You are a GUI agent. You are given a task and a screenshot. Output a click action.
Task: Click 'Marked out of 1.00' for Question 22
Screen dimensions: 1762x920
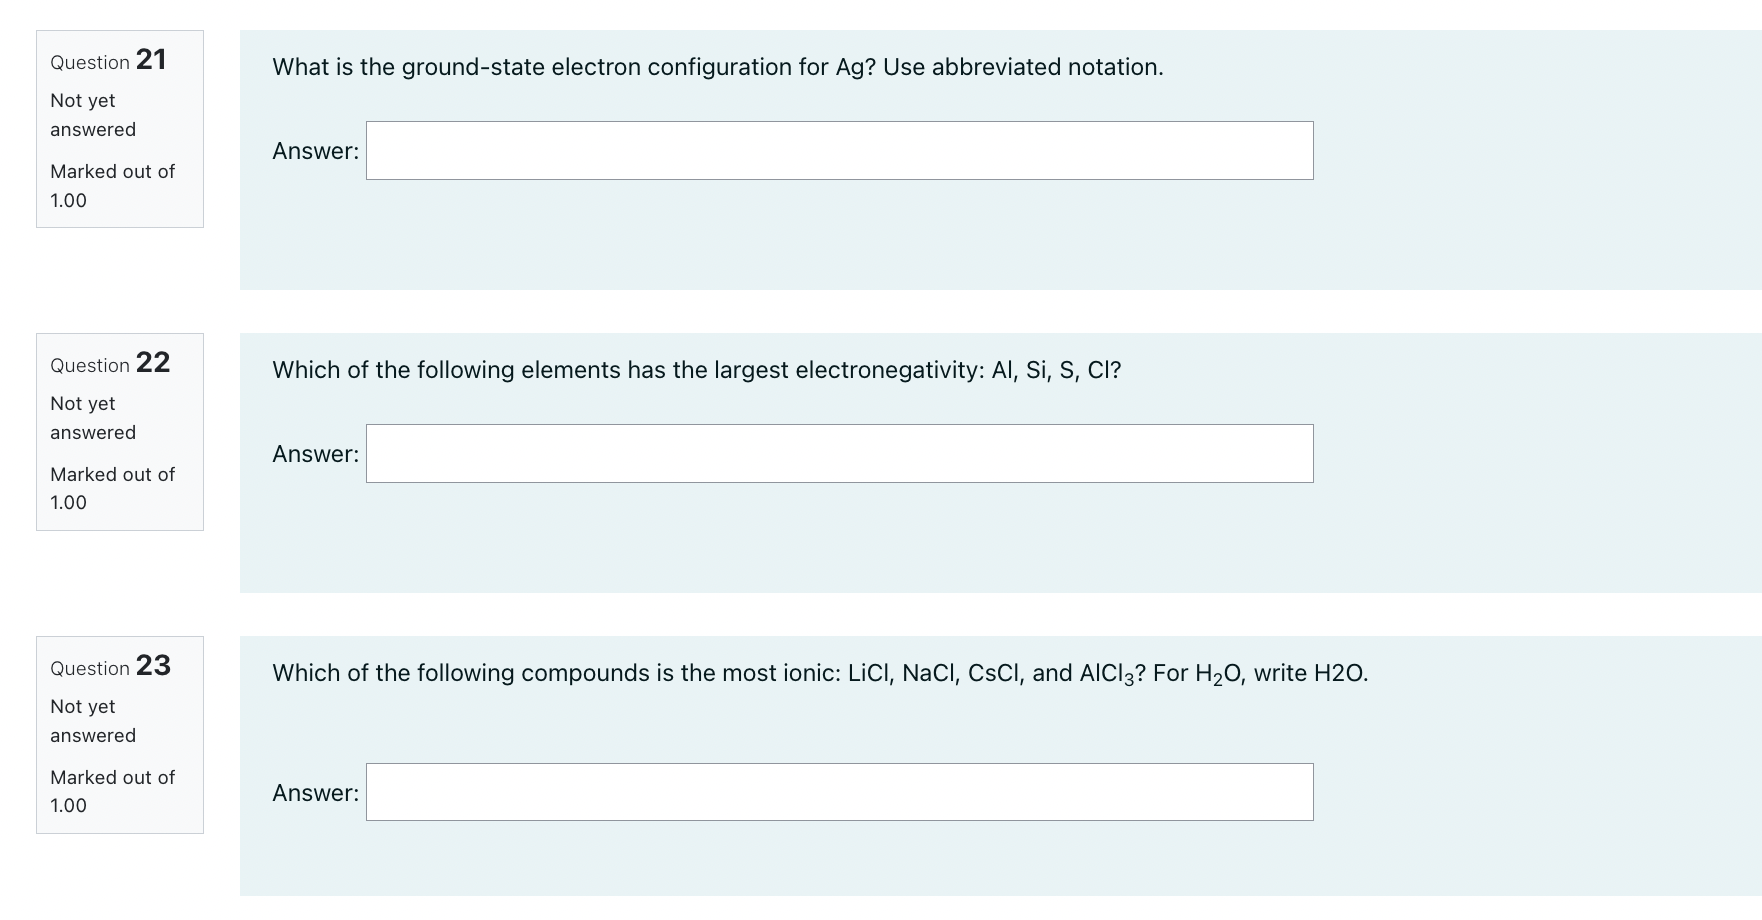[111, 488]
